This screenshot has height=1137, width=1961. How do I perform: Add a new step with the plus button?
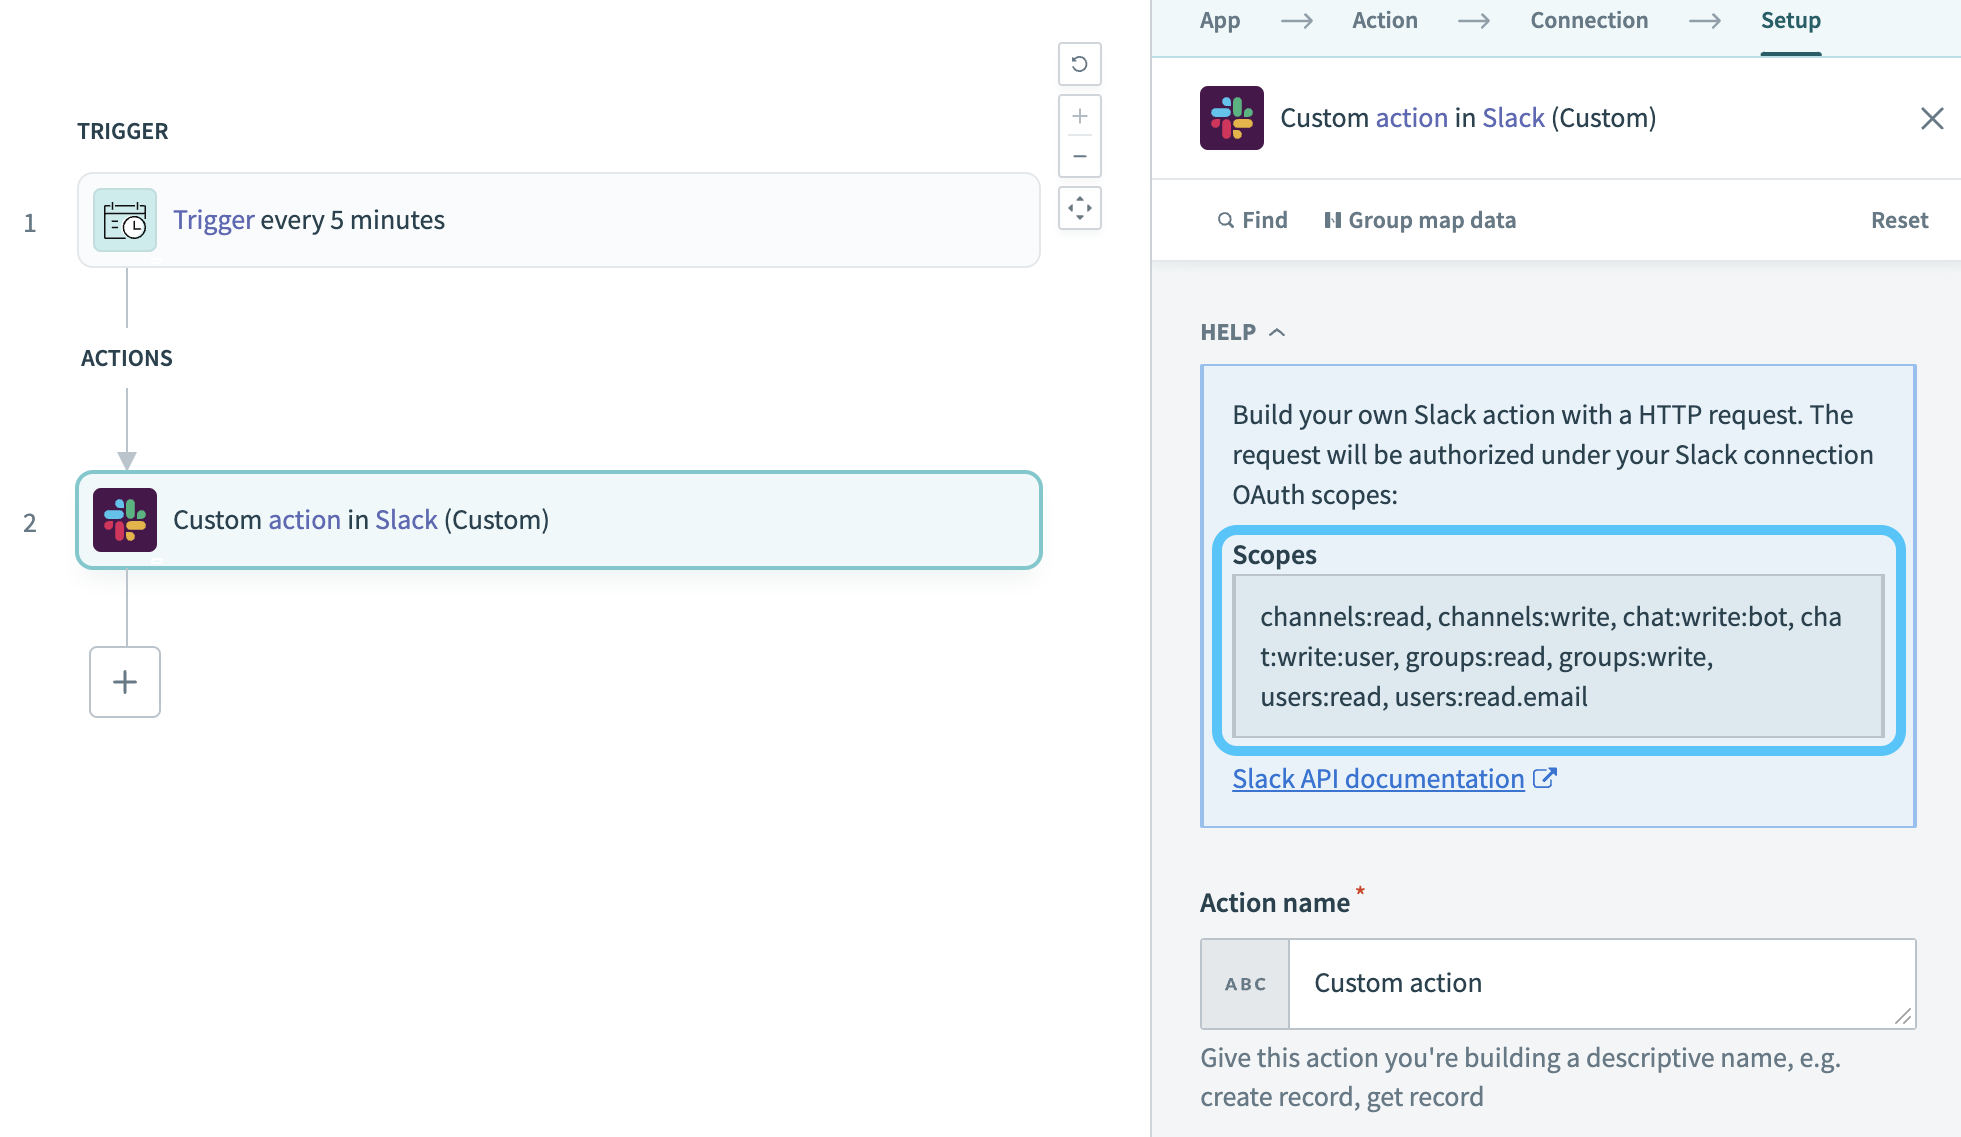click(x=124, y=681)
